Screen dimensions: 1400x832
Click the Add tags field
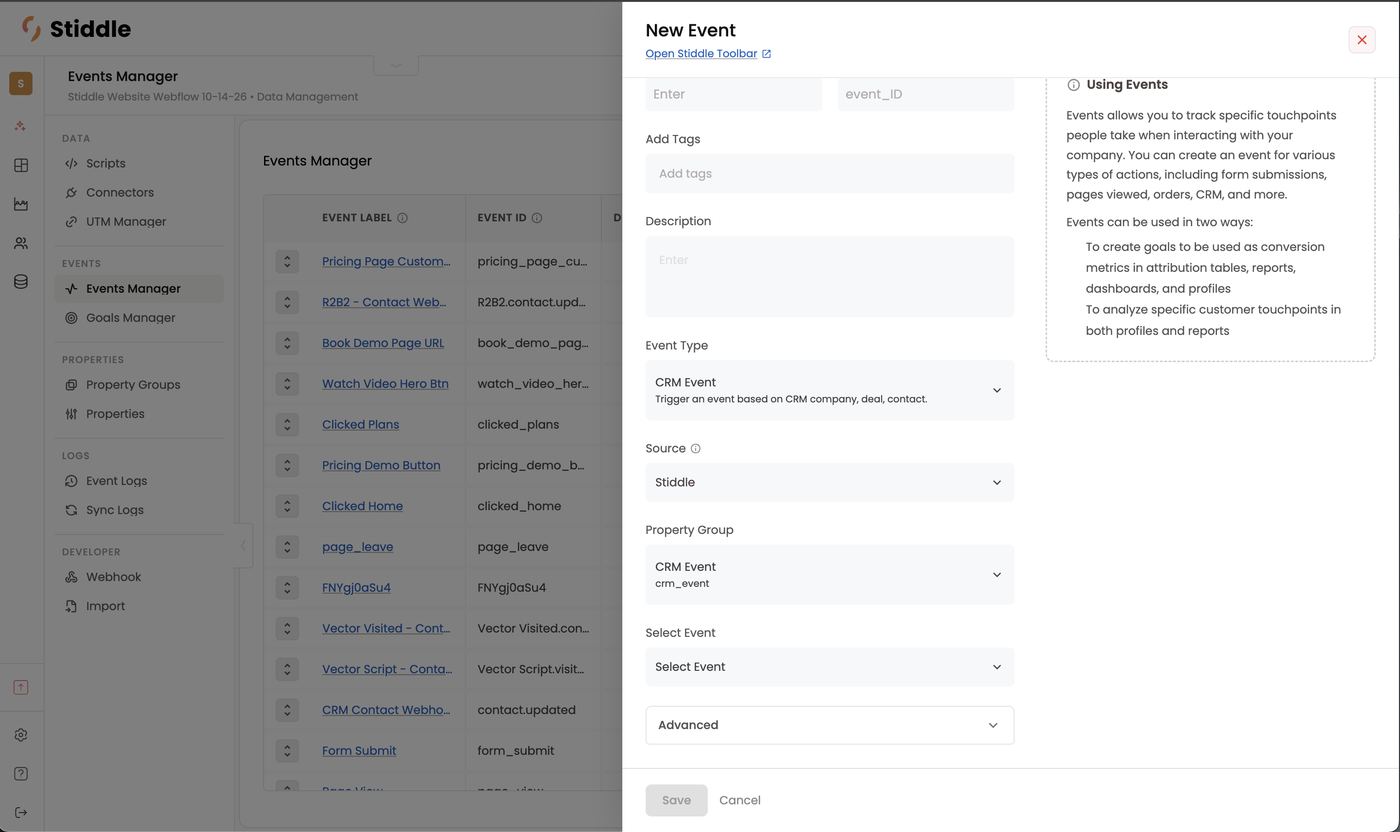(x=830, y=174)
